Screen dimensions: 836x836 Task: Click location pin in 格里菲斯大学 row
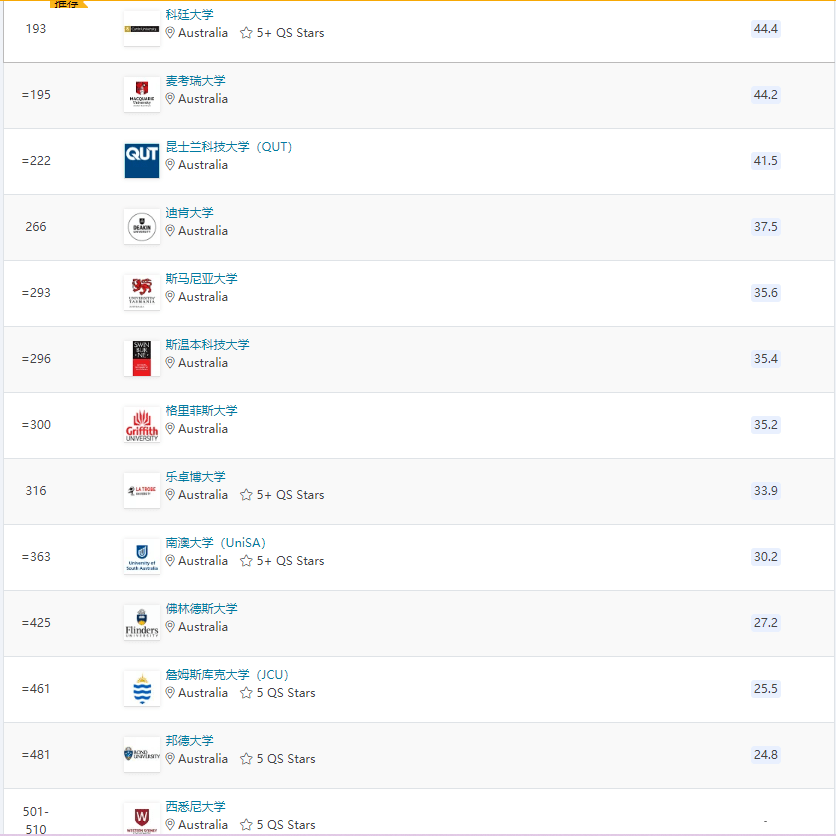[170, 429]
